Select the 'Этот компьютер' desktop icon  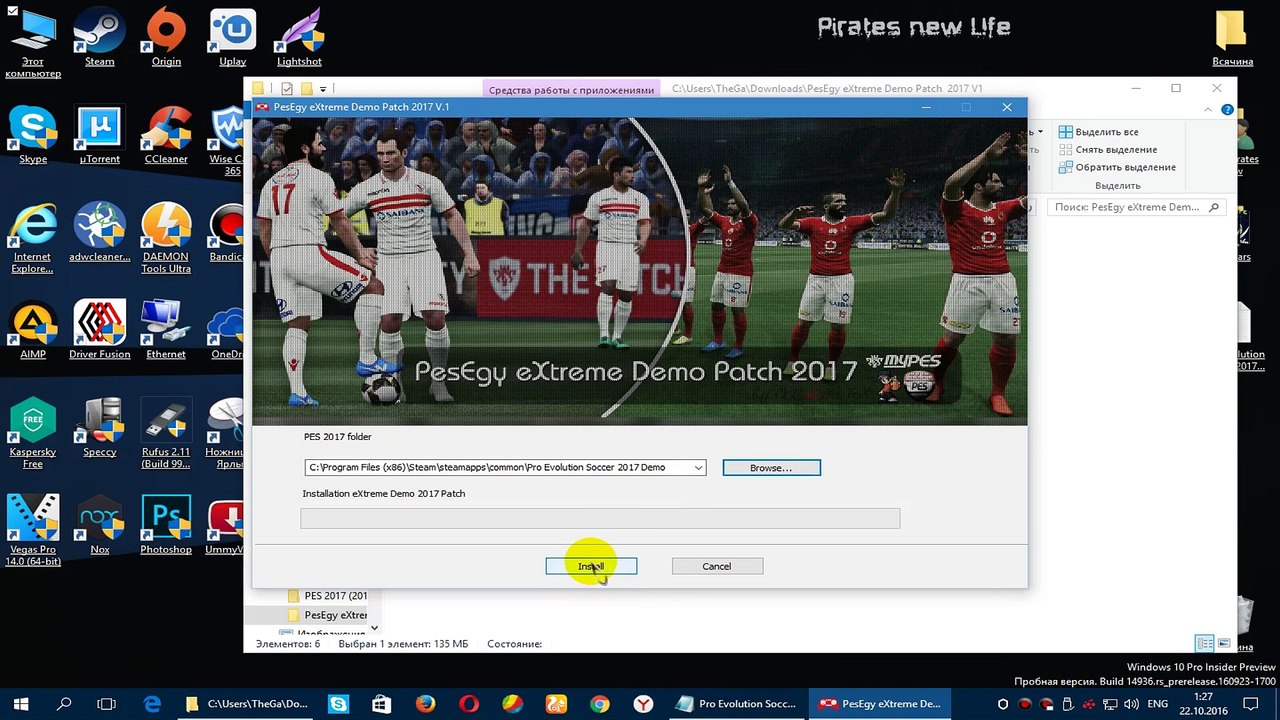tap(33, 44)
